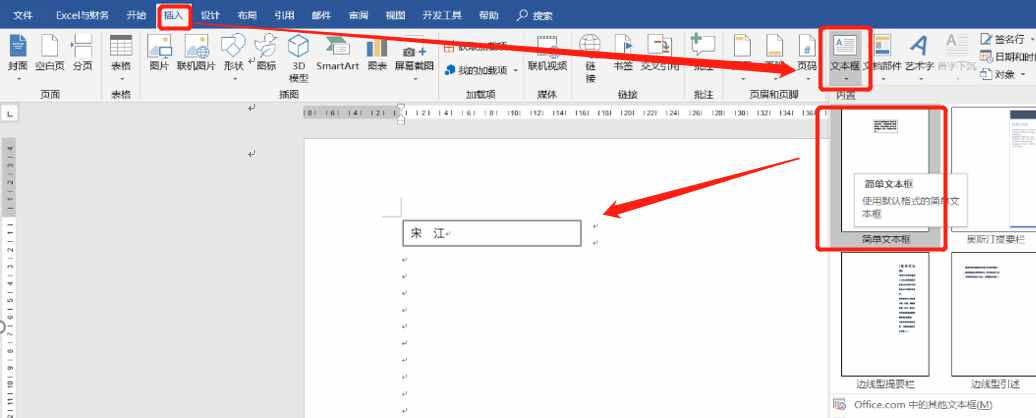Expand the 封面 dropdown arrow

coord(18,79)
